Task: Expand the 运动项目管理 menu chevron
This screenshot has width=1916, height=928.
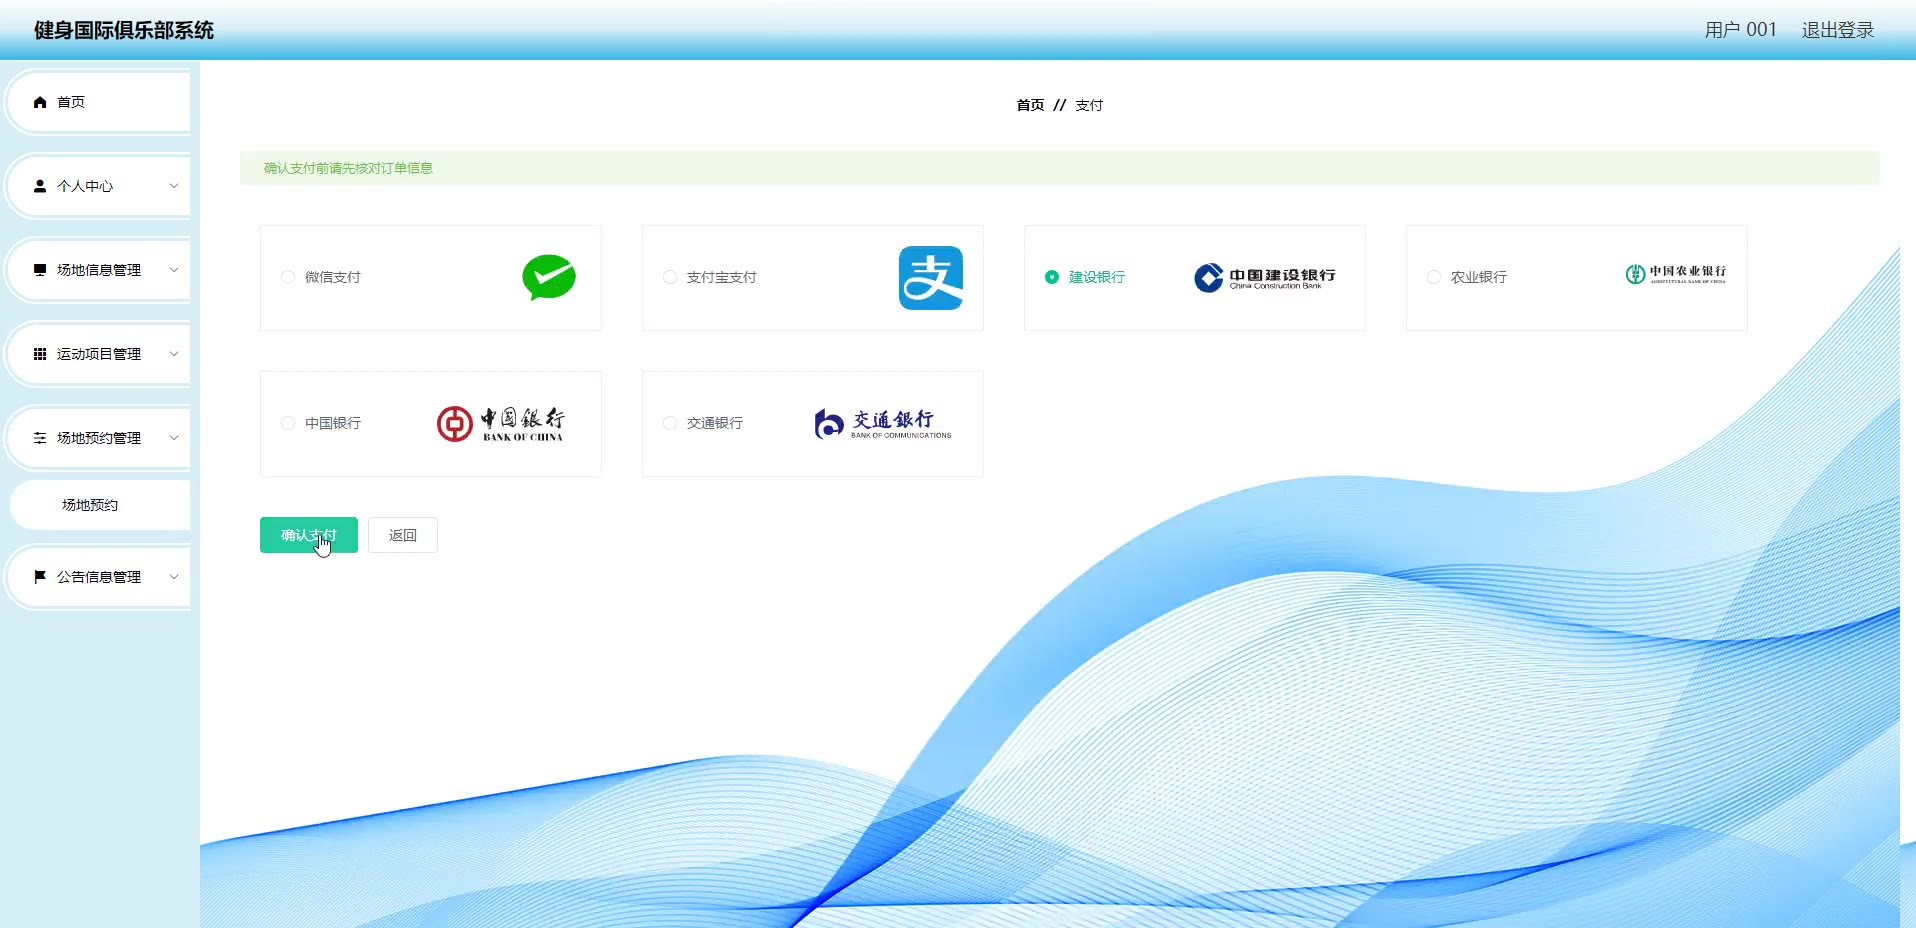Action: point(174,354)
